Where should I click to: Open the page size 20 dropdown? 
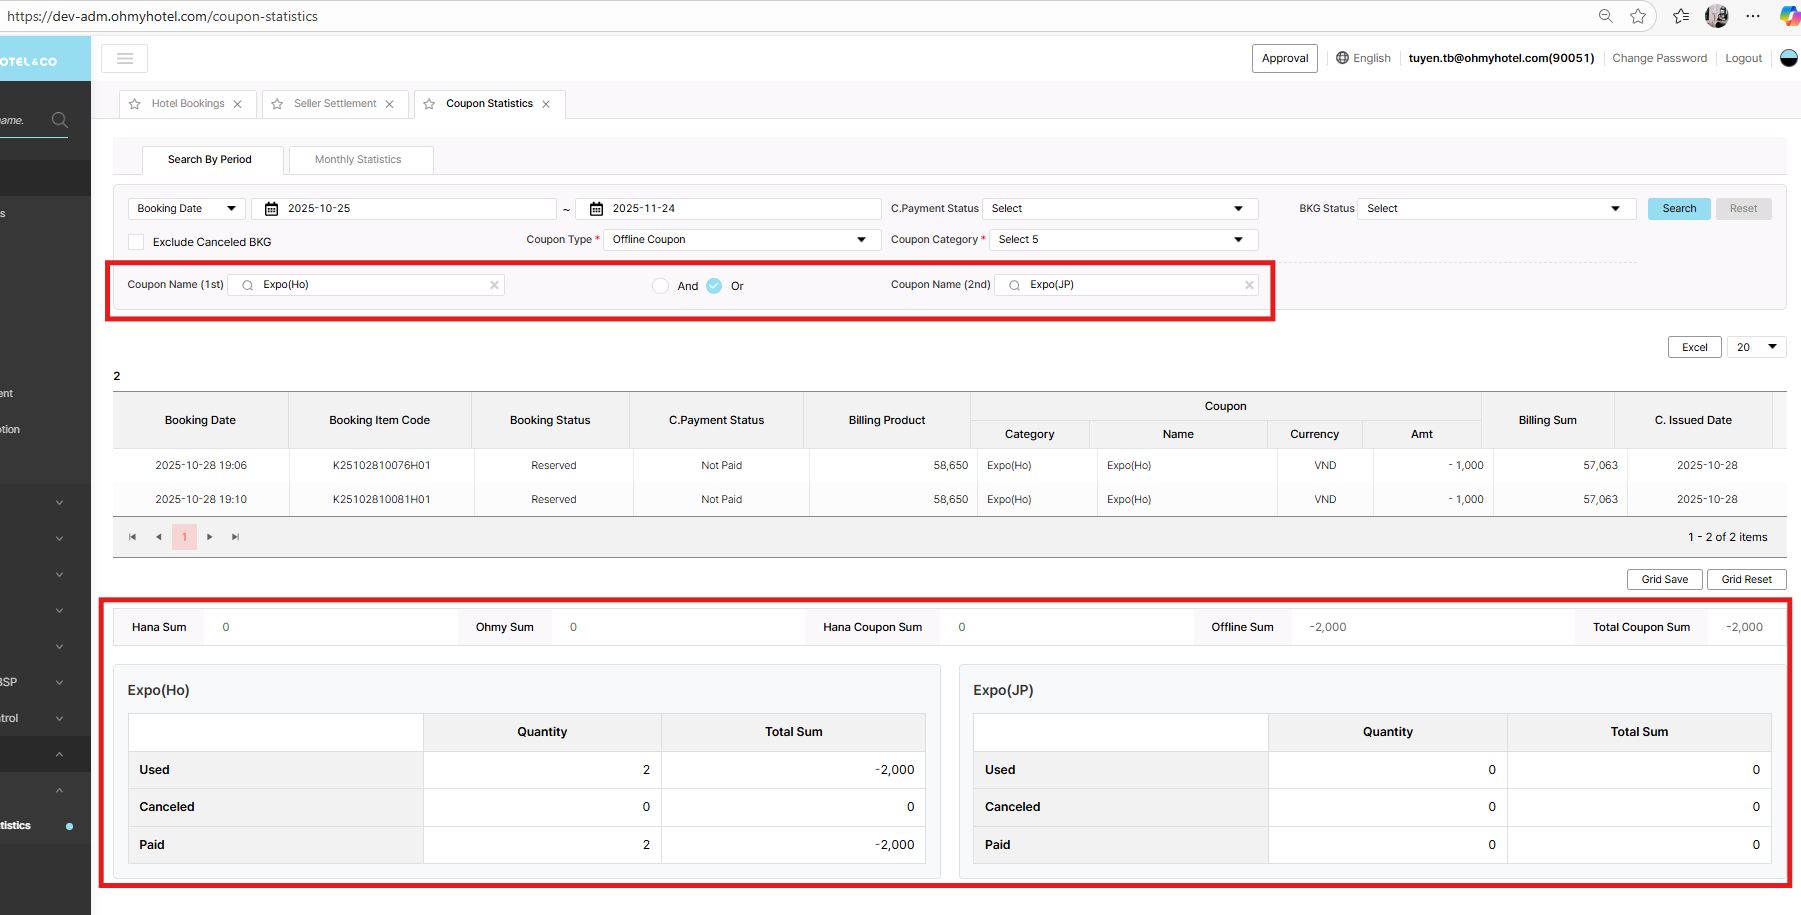[x=1756, y=347]
